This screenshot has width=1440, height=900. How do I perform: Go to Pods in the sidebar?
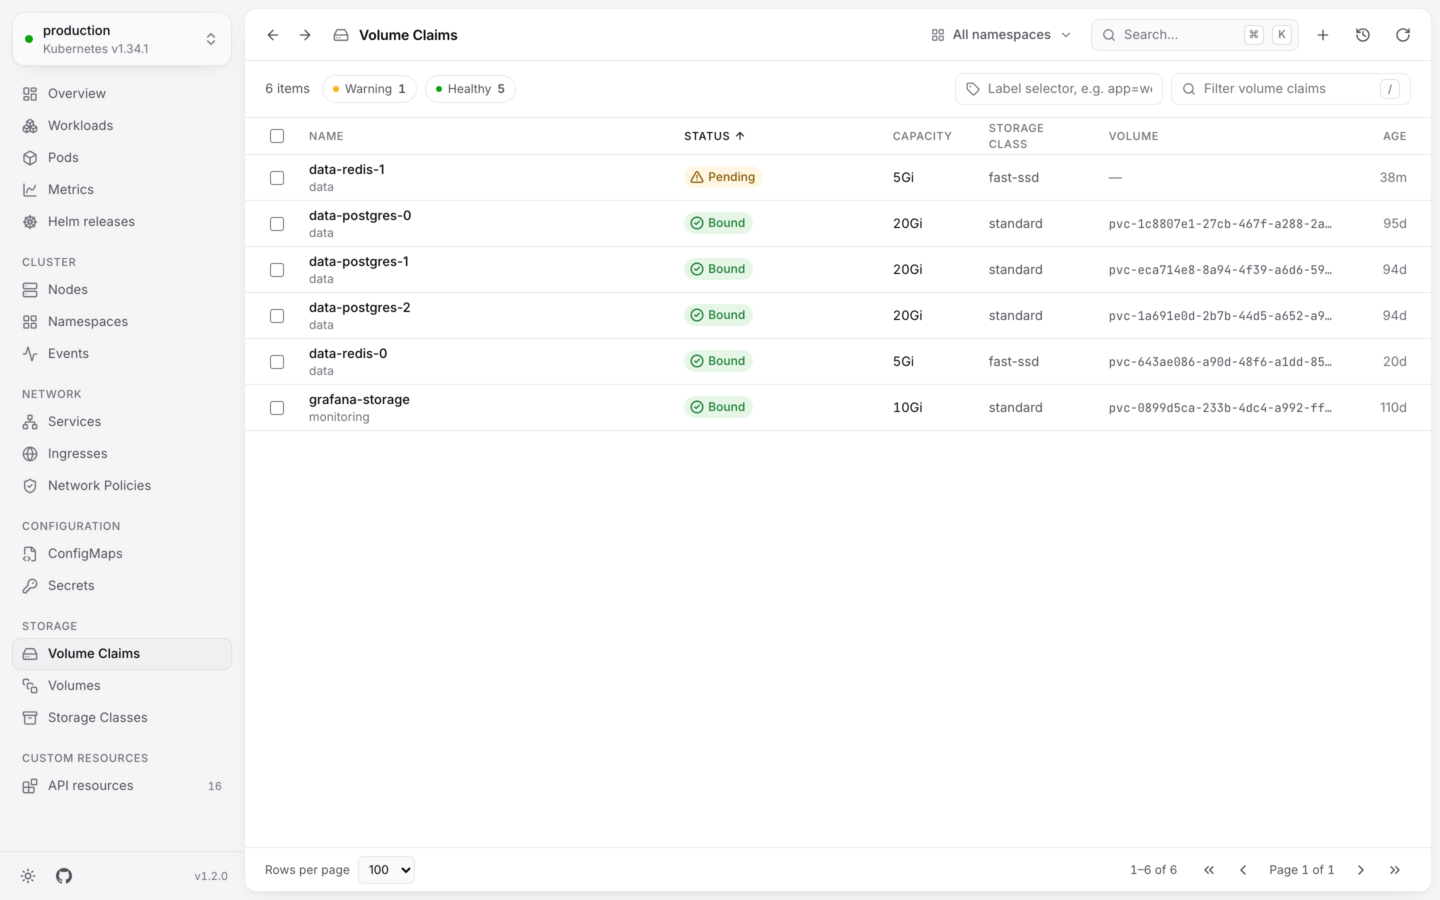point(122,158)
